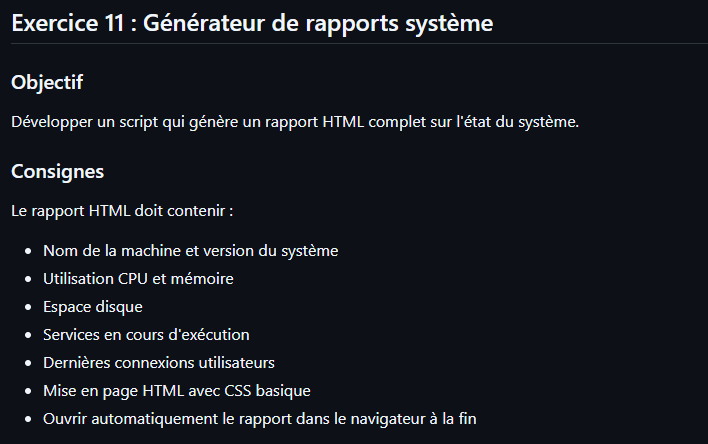Viewport: 708px width, 444px height.
Task: Click the bullet point before 'Espace disque'
Action: 29,307
